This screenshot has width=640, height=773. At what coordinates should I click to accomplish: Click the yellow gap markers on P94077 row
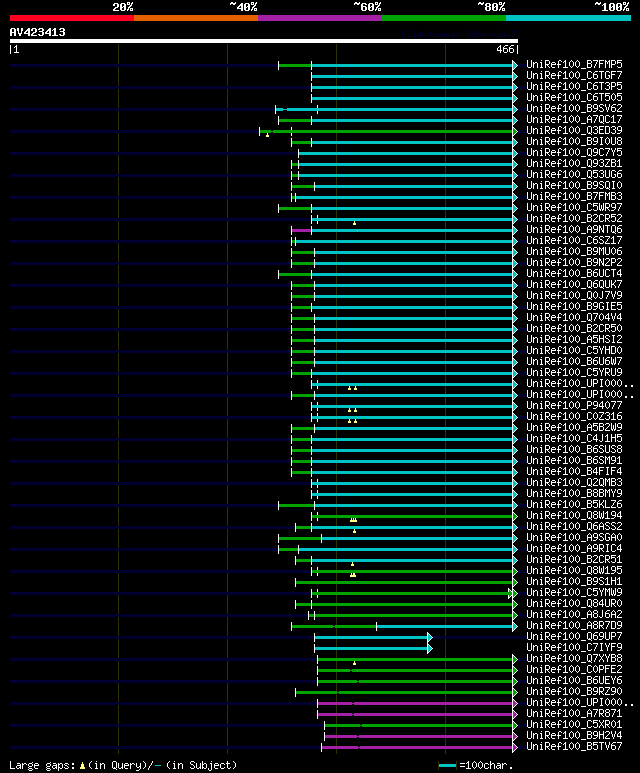[x=353, y=410]
